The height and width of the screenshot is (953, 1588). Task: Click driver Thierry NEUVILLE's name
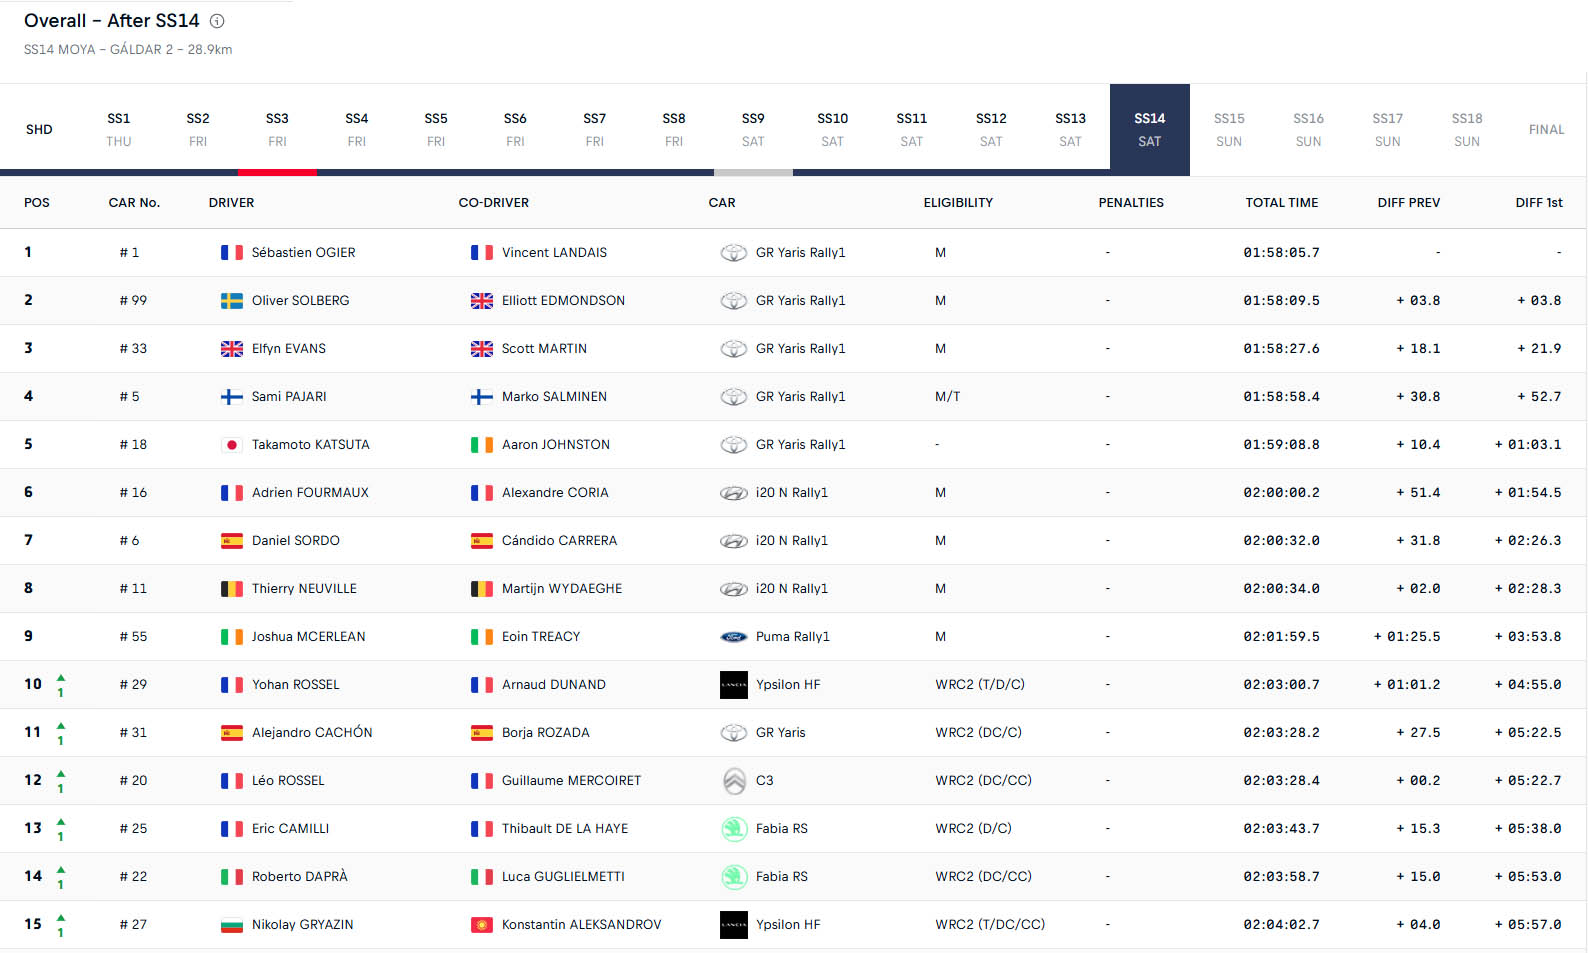tap(304, 589)
